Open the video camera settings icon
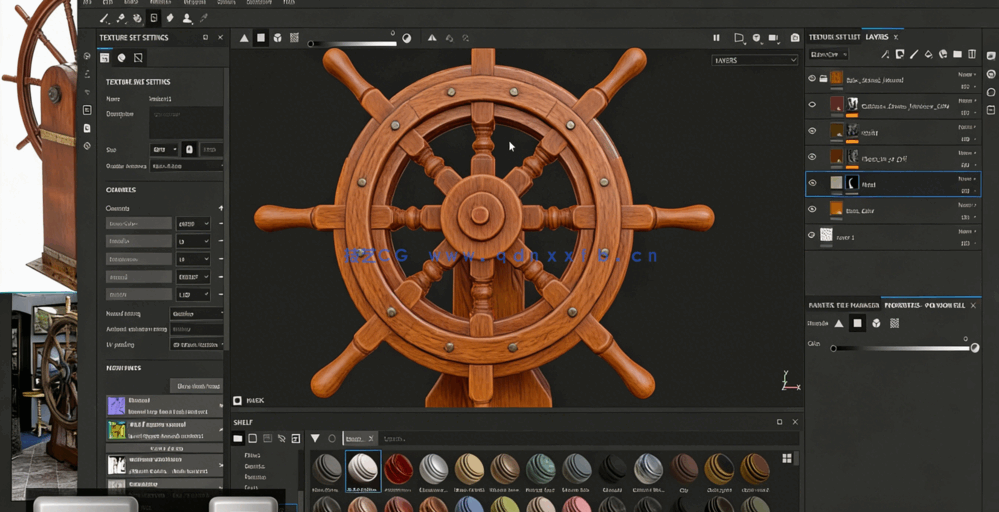The image size is (999, 512). click(x=774, y=38)
